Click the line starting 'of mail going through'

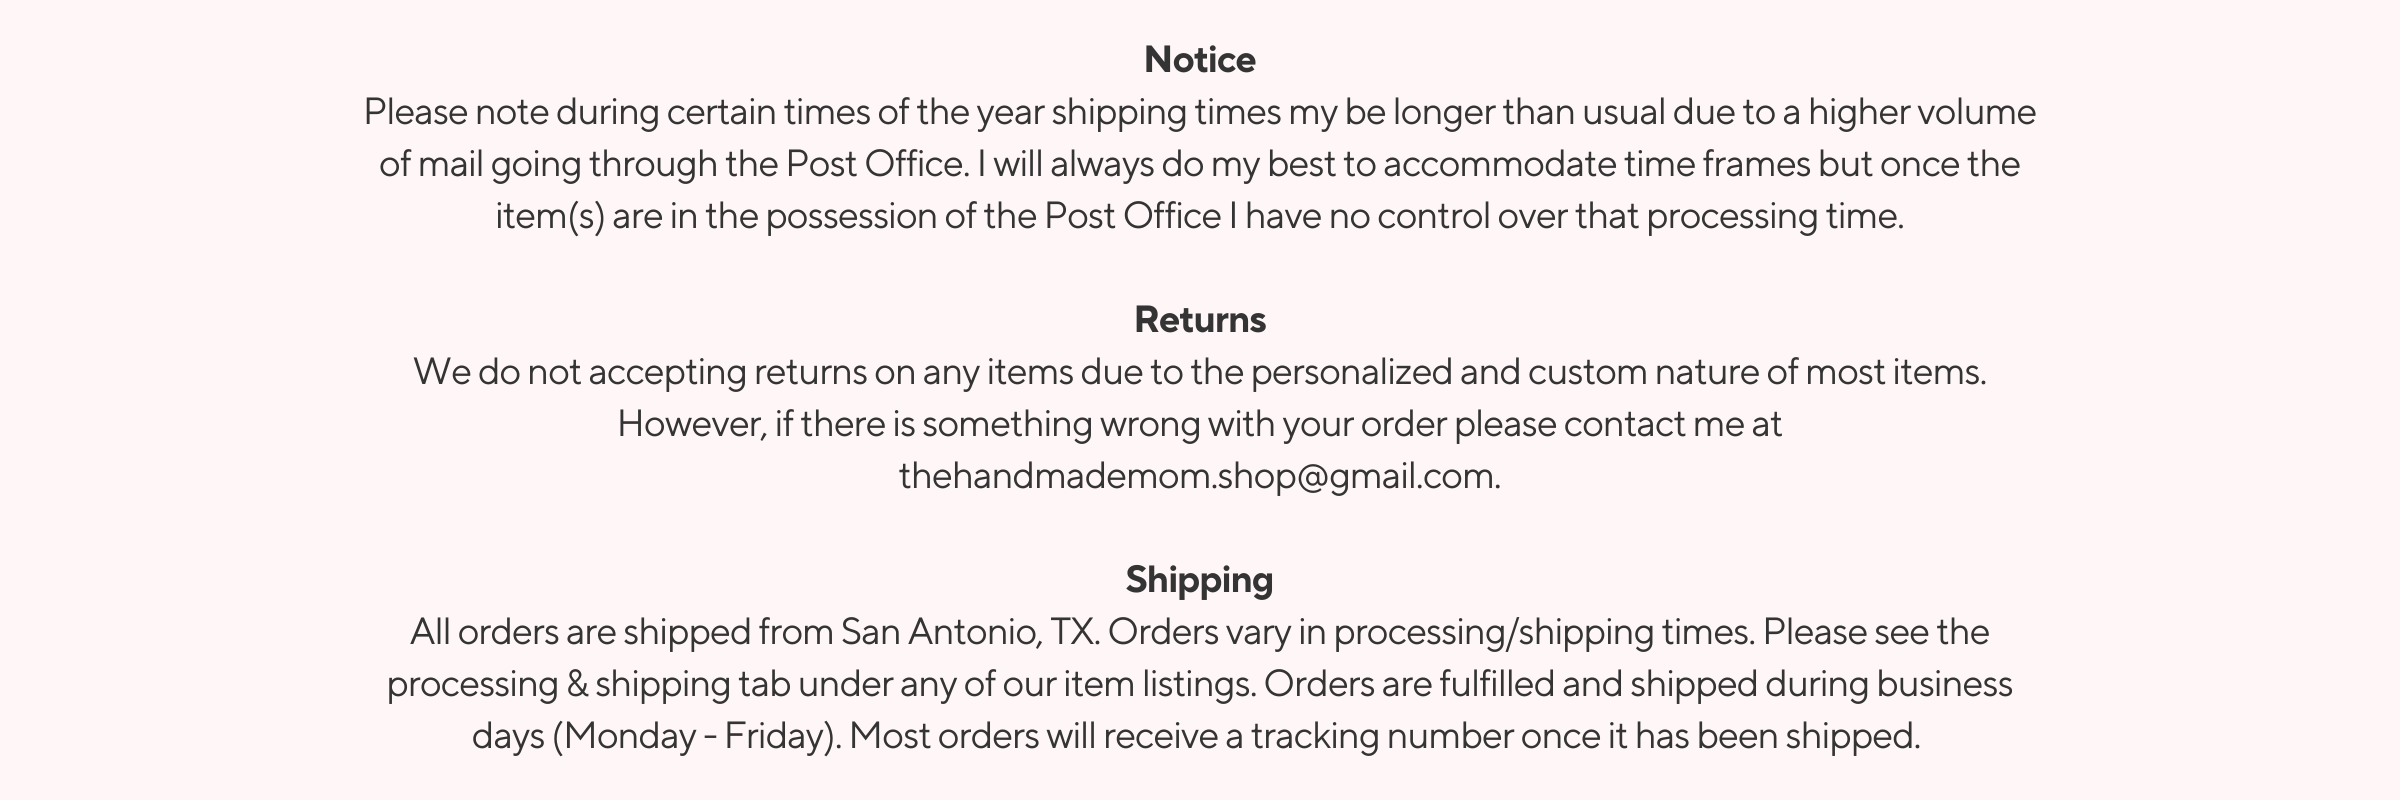(1200, 164)
